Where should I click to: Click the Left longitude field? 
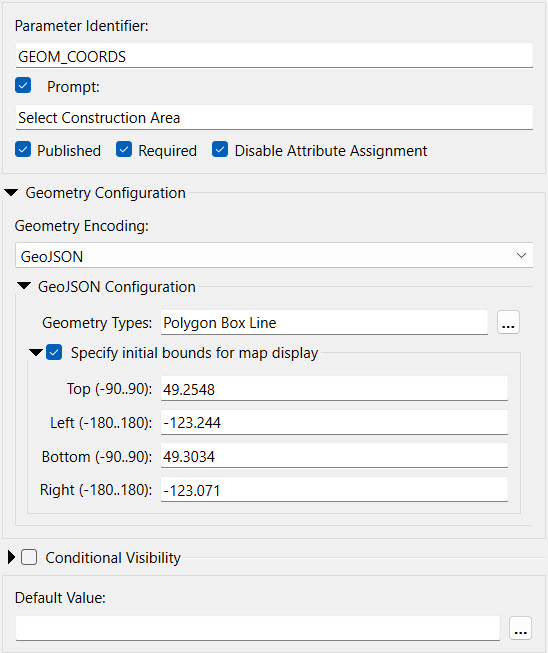[x=334, y=423]
